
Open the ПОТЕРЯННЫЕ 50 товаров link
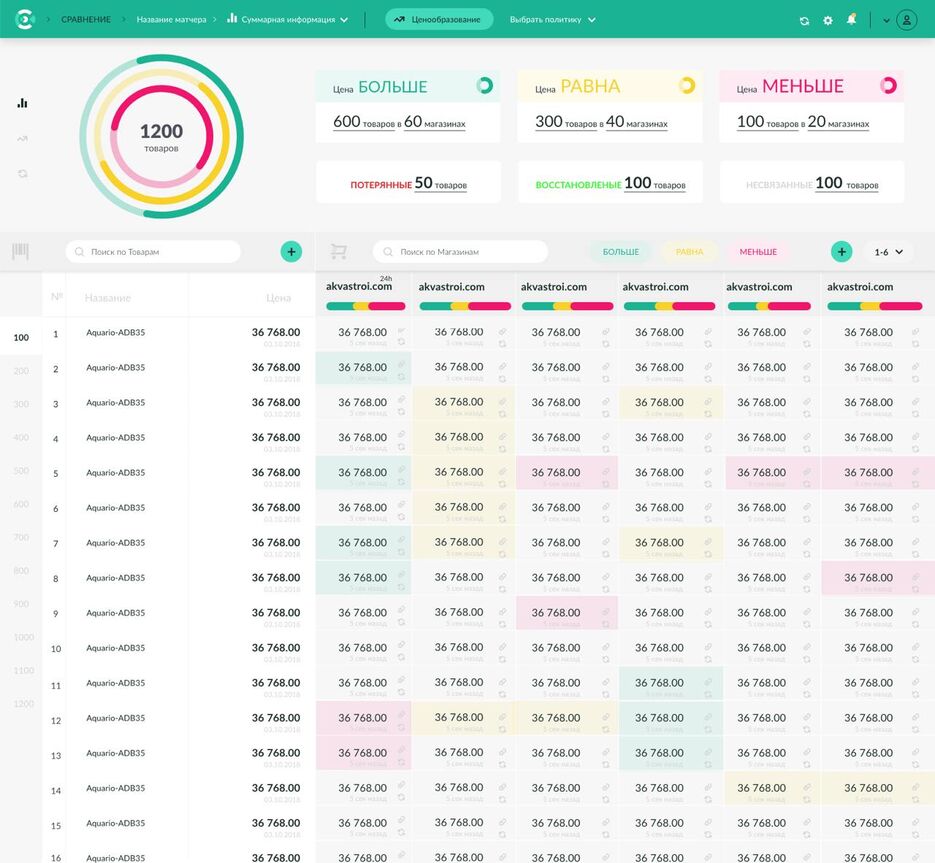(408, 184)
